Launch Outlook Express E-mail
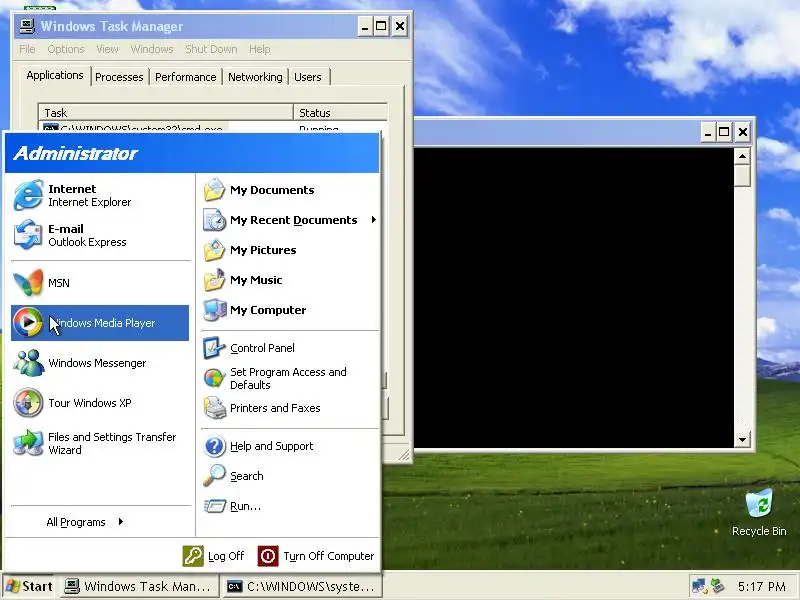The height and width of the screenshot is (600, 800). [x=101, y=235]
